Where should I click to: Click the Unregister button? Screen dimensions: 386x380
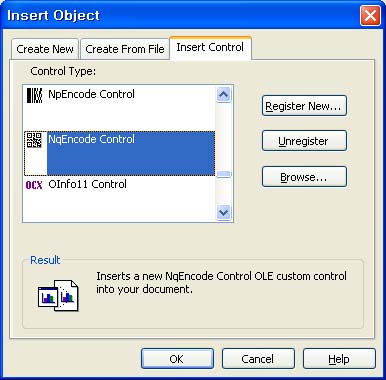click(x=304, y=141)
